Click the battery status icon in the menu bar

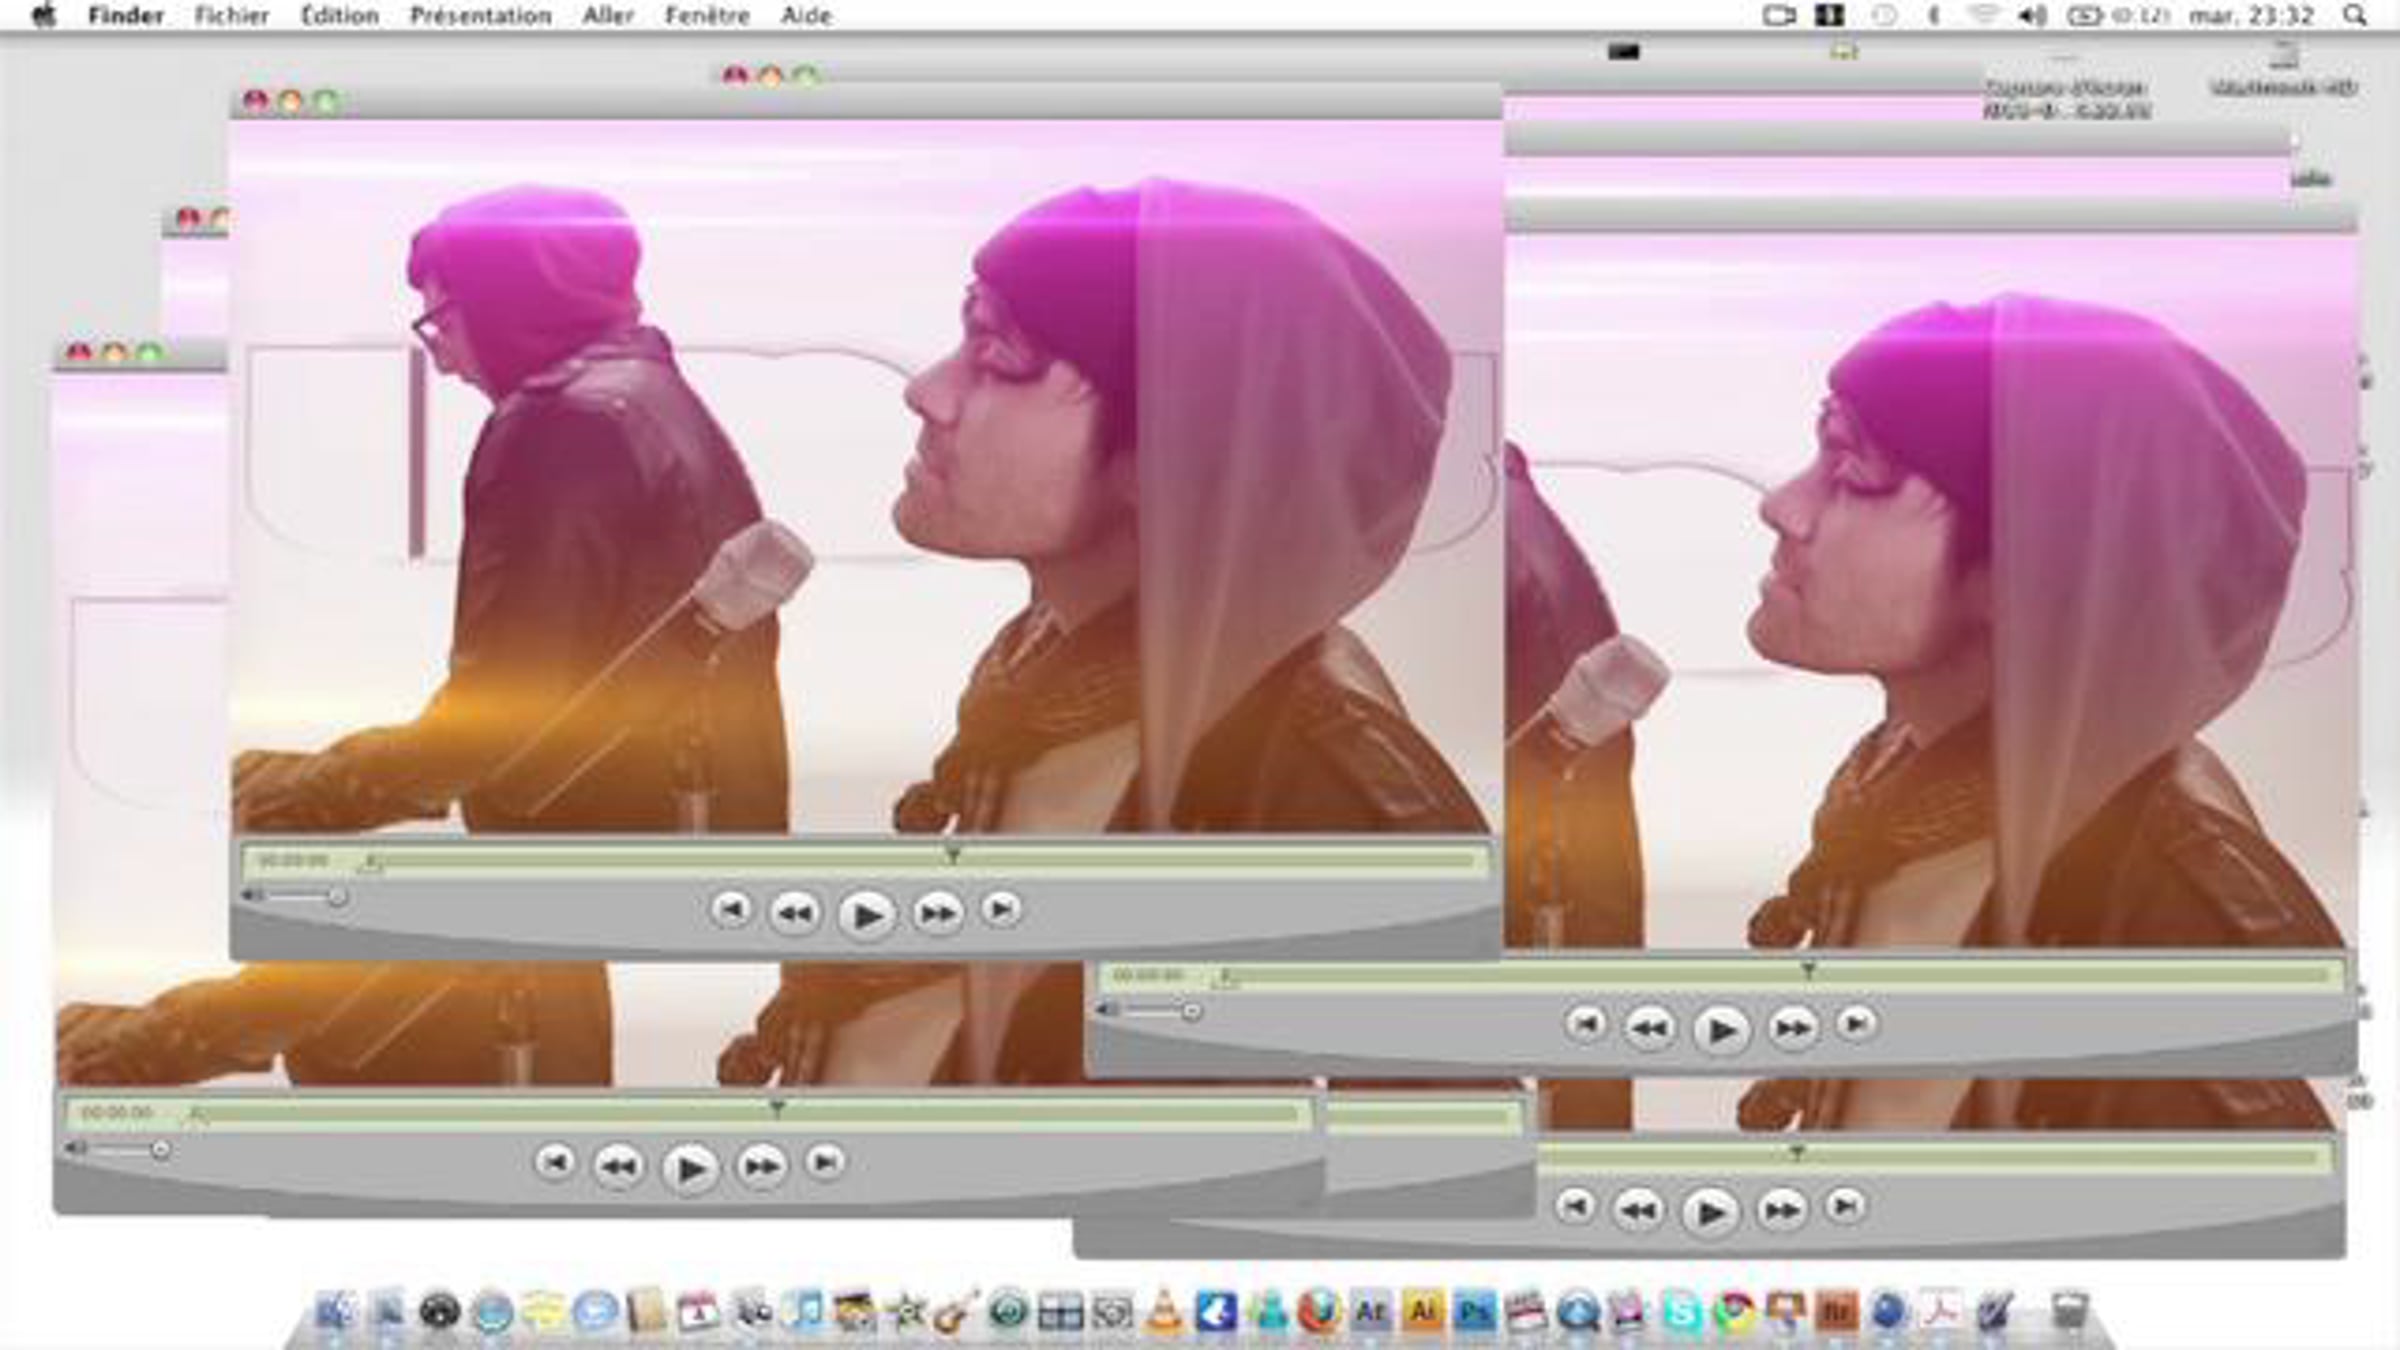[2084, 16]
